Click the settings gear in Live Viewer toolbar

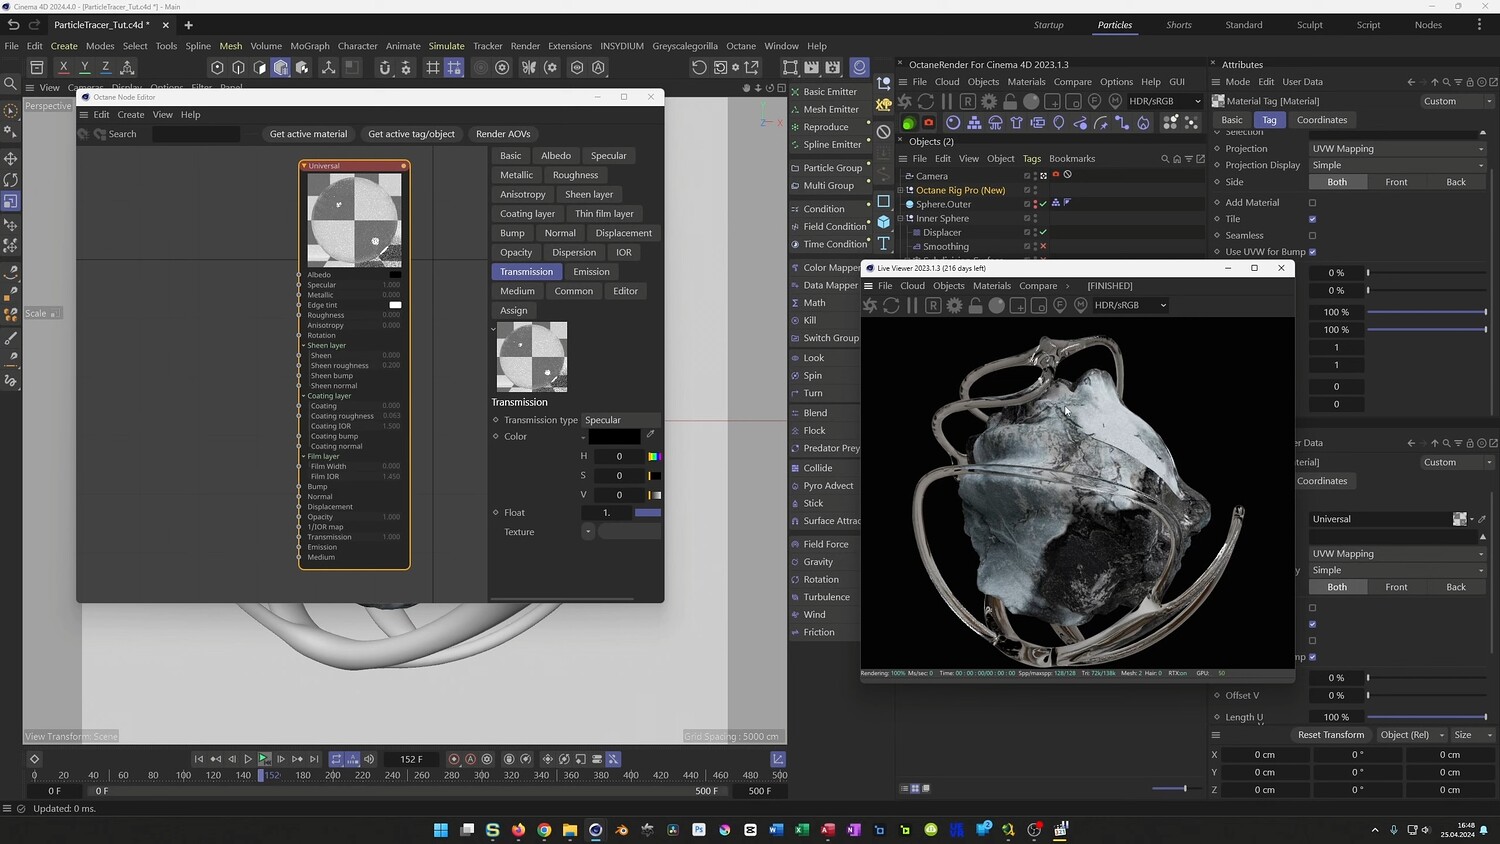(954, 306)
